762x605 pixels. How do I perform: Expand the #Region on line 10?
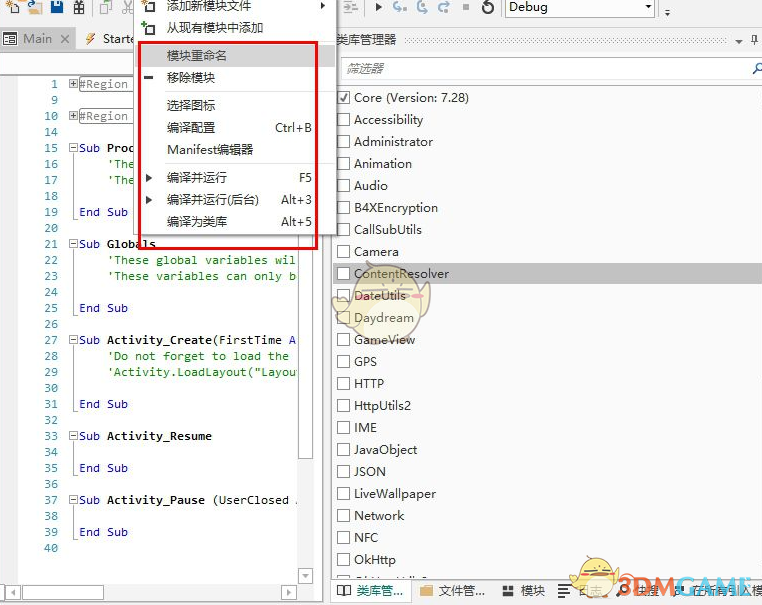point(73,116)
